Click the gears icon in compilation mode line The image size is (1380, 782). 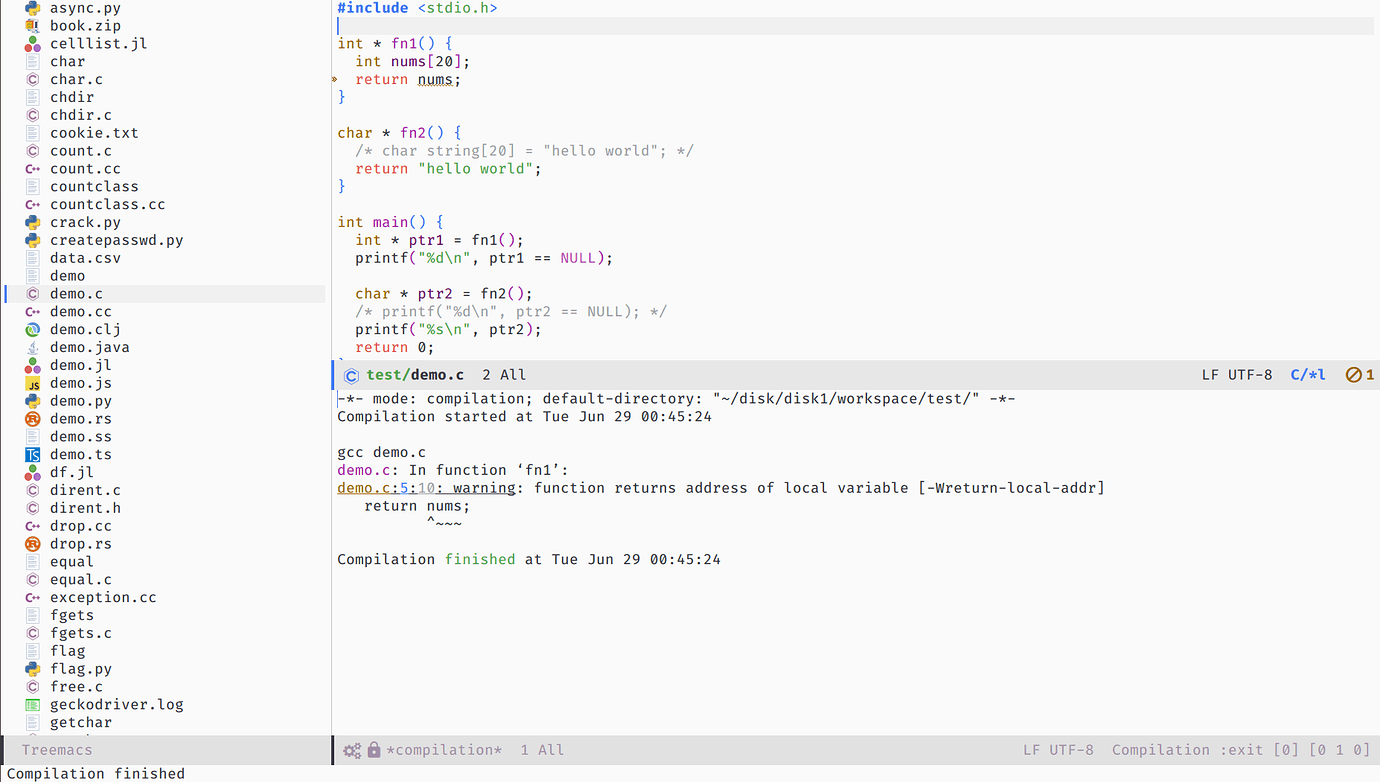pos(351,749)
